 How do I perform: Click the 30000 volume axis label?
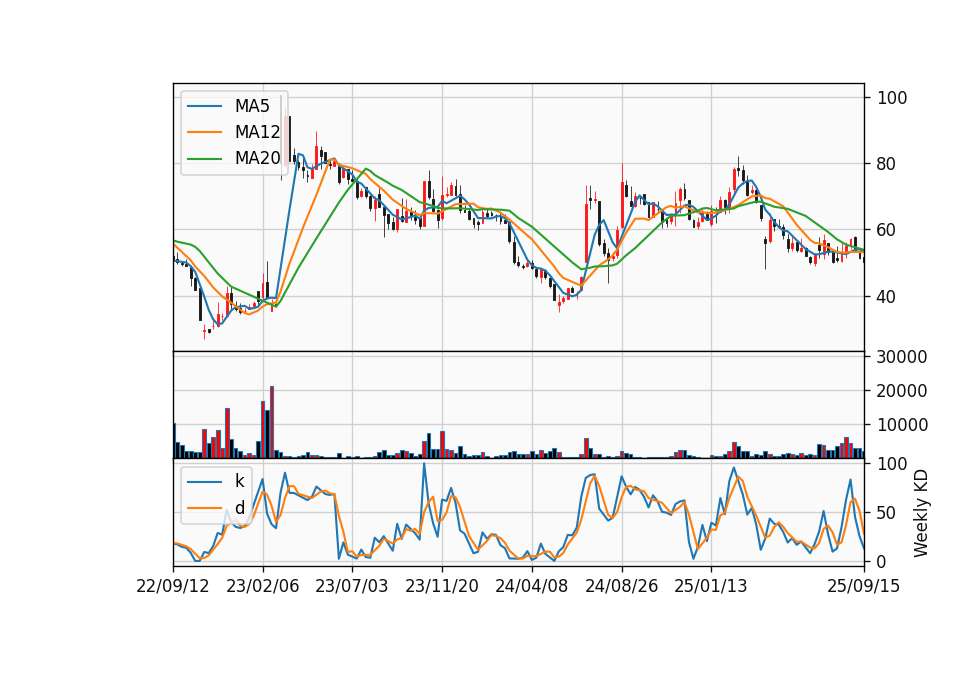(x=902, y=357)
